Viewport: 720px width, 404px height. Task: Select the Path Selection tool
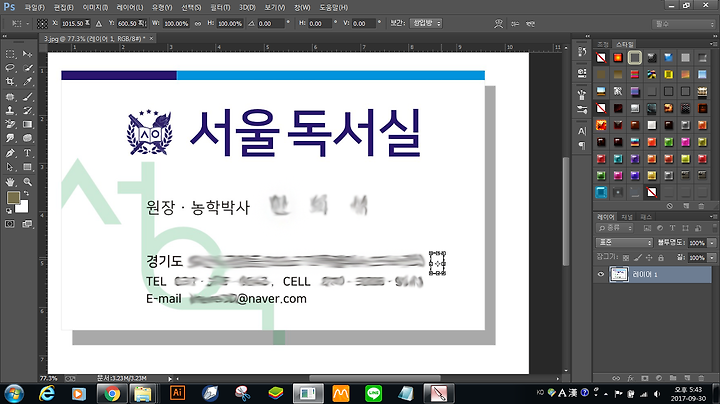tap(10, 167)
